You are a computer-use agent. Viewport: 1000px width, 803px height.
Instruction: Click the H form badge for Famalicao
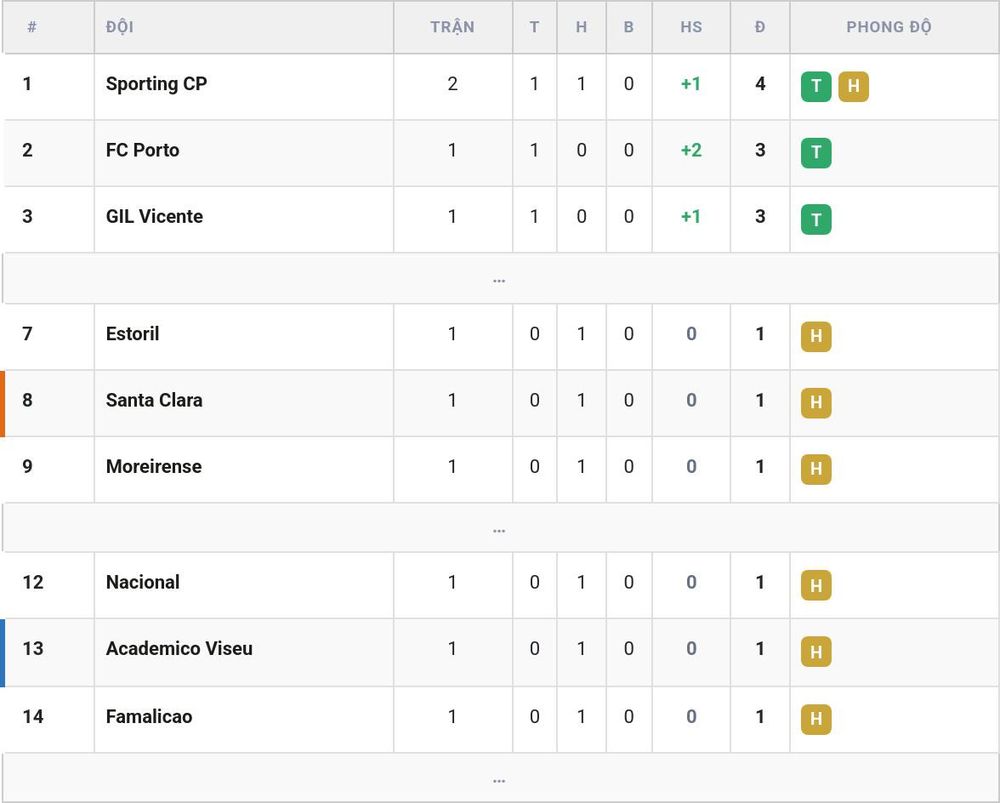(x=816, y=719)
